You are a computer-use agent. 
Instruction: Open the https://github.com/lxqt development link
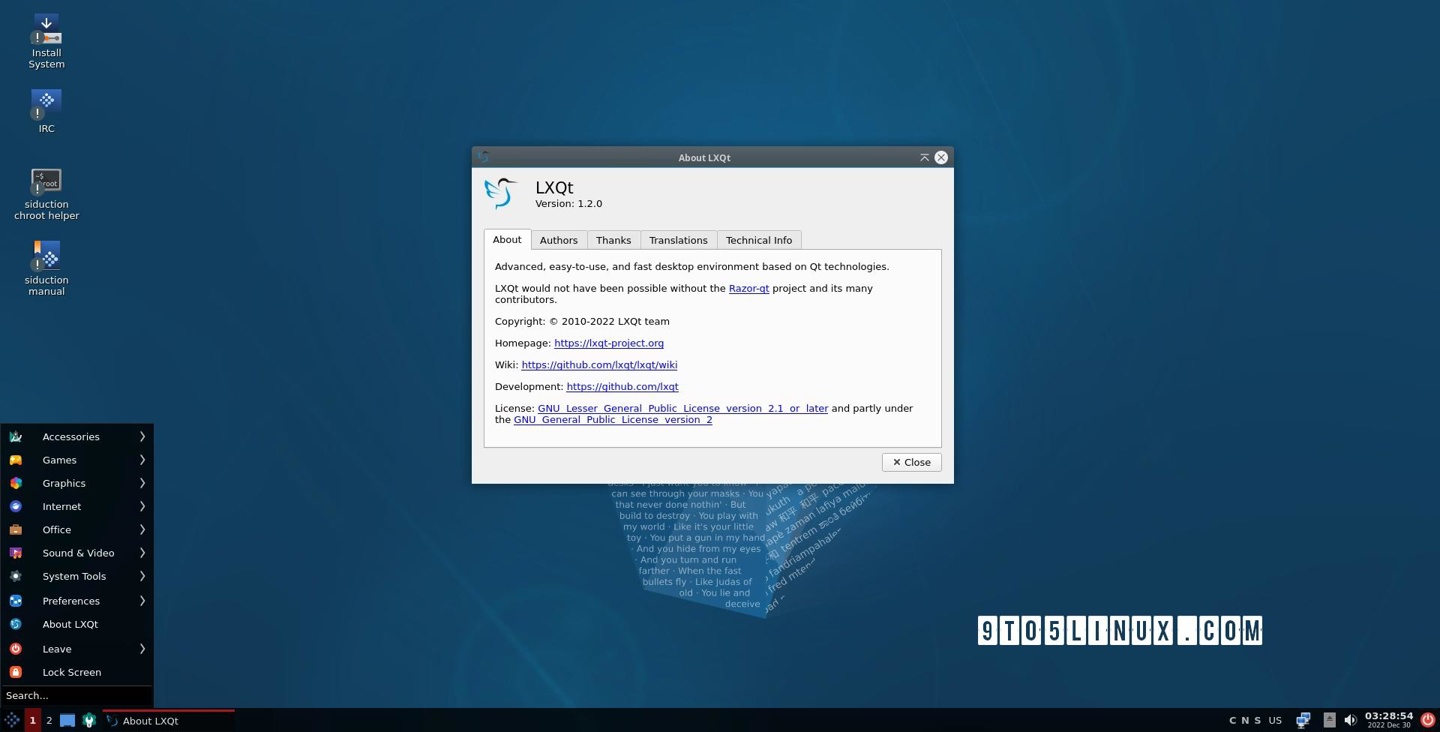point(622,387)
